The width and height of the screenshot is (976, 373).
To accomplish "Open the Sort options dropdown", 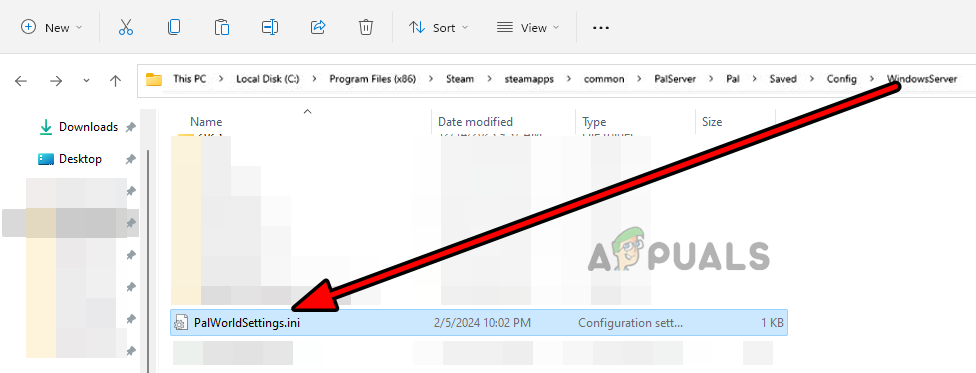I will [x=439, y=27].
